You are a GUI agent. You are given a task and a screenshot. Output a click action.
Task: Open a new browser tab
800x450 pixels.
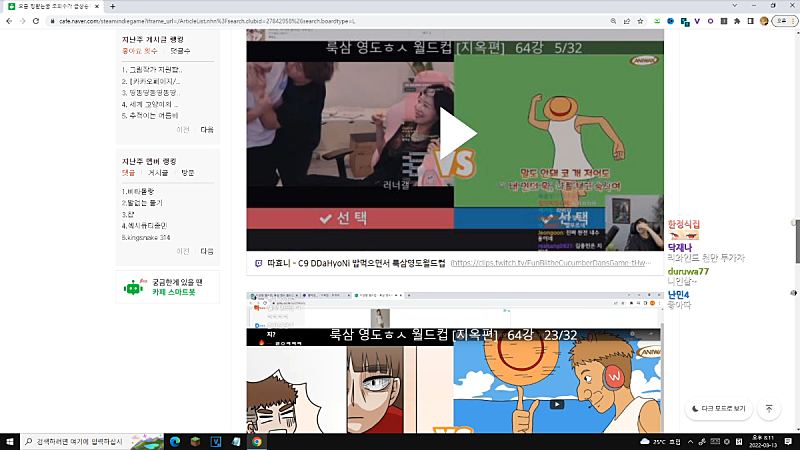tap(113, 7)
